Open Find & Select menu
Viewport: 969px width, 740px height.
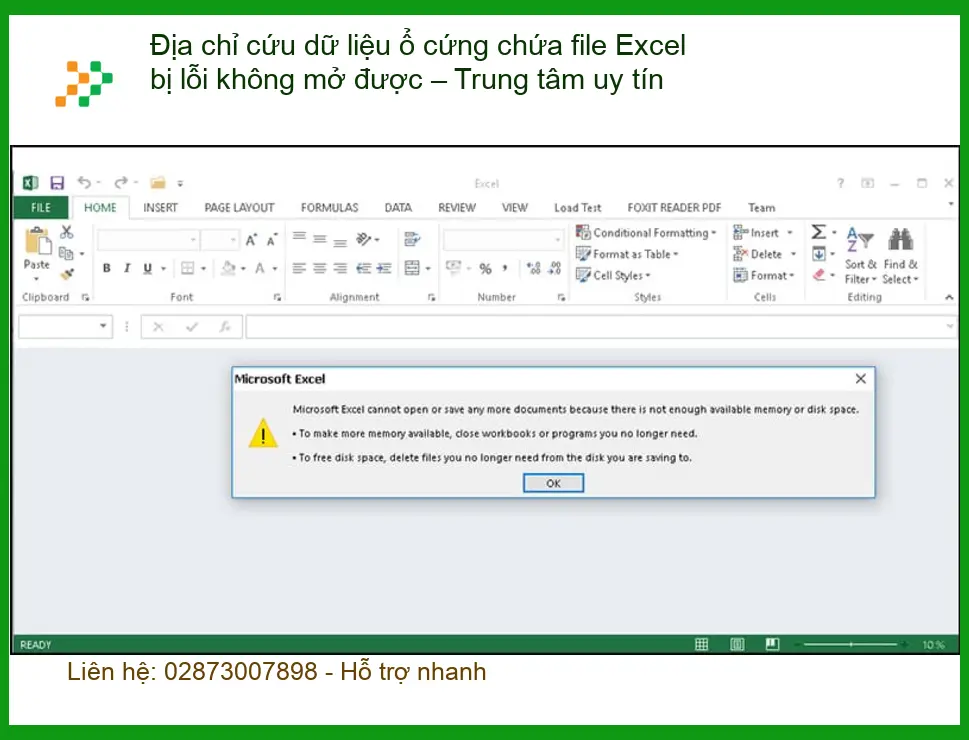point(900,255)
